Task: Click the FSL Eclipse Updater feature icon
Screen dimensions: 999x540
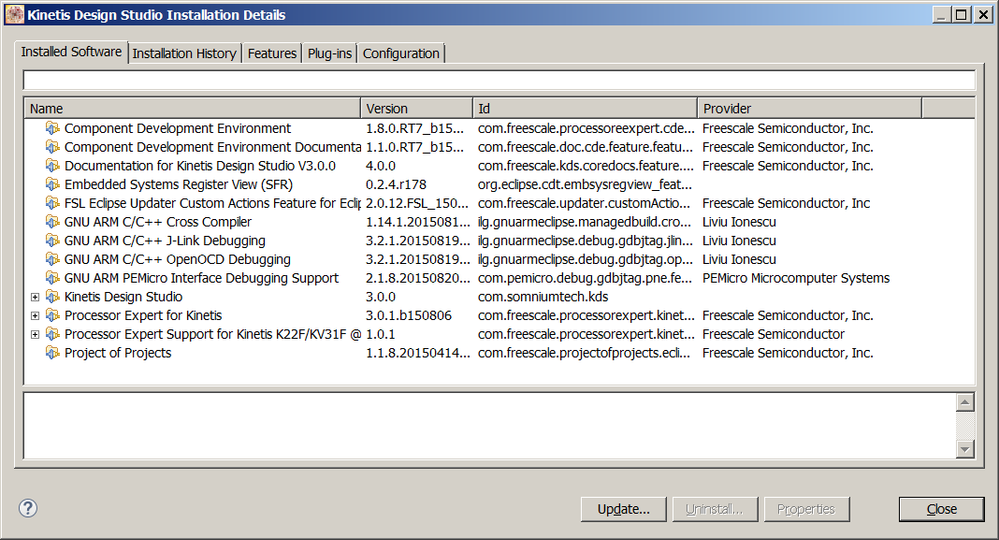Action: [52, 203]
